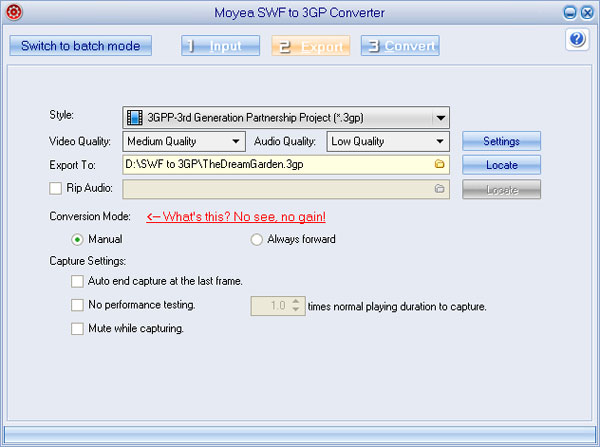Click the red Moyea app logo icon
The image size is (600, 447).
pyautogui.click(x=14, y=12)
